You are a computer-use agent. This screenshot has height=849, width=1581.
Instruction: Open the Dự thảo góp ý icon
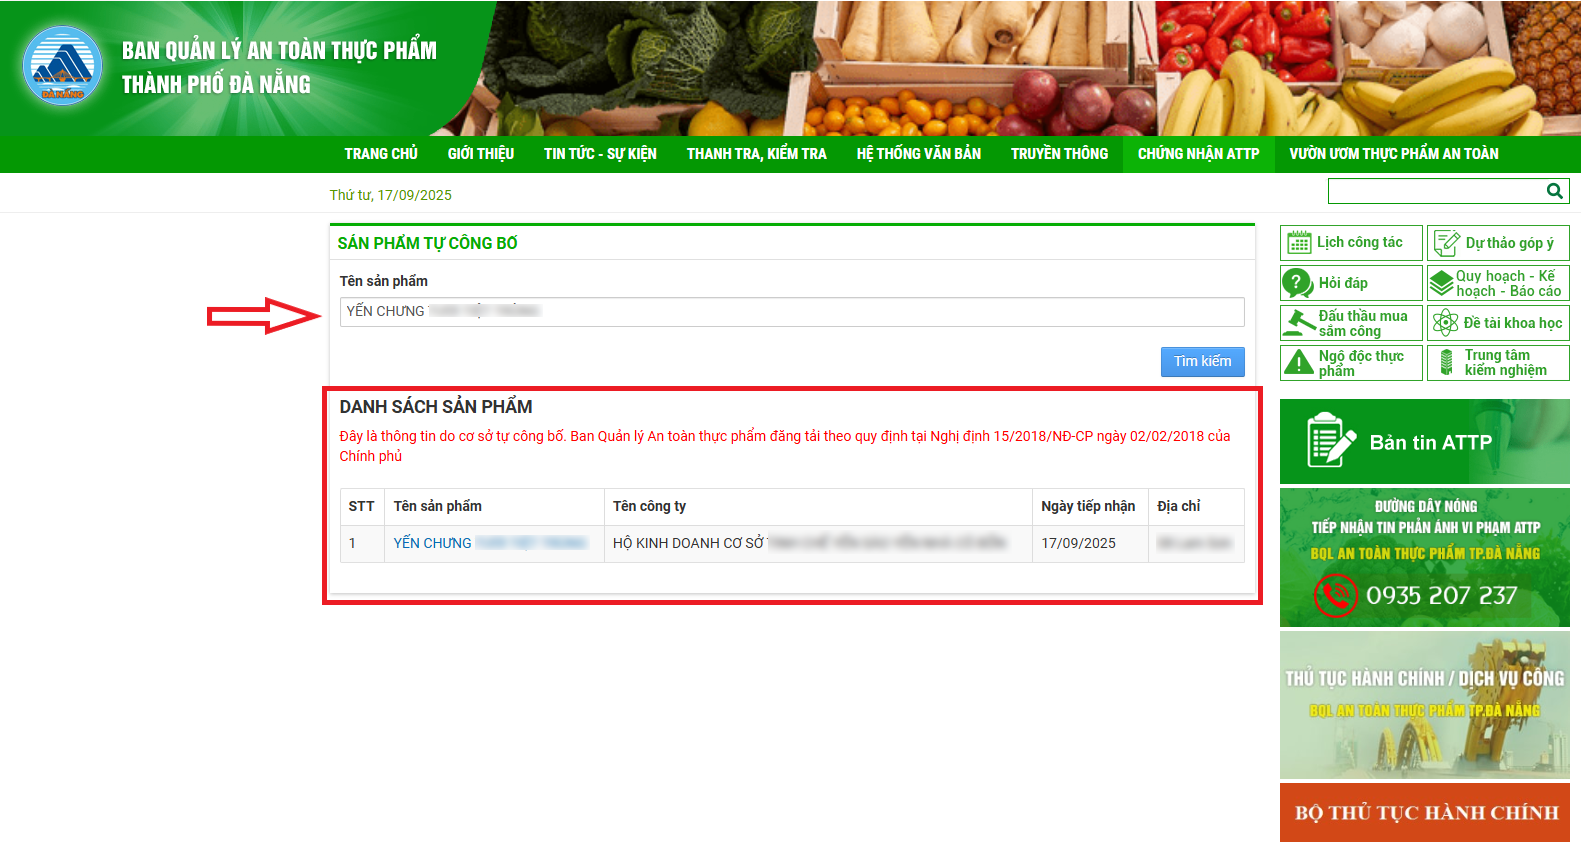click(1446, 243)
